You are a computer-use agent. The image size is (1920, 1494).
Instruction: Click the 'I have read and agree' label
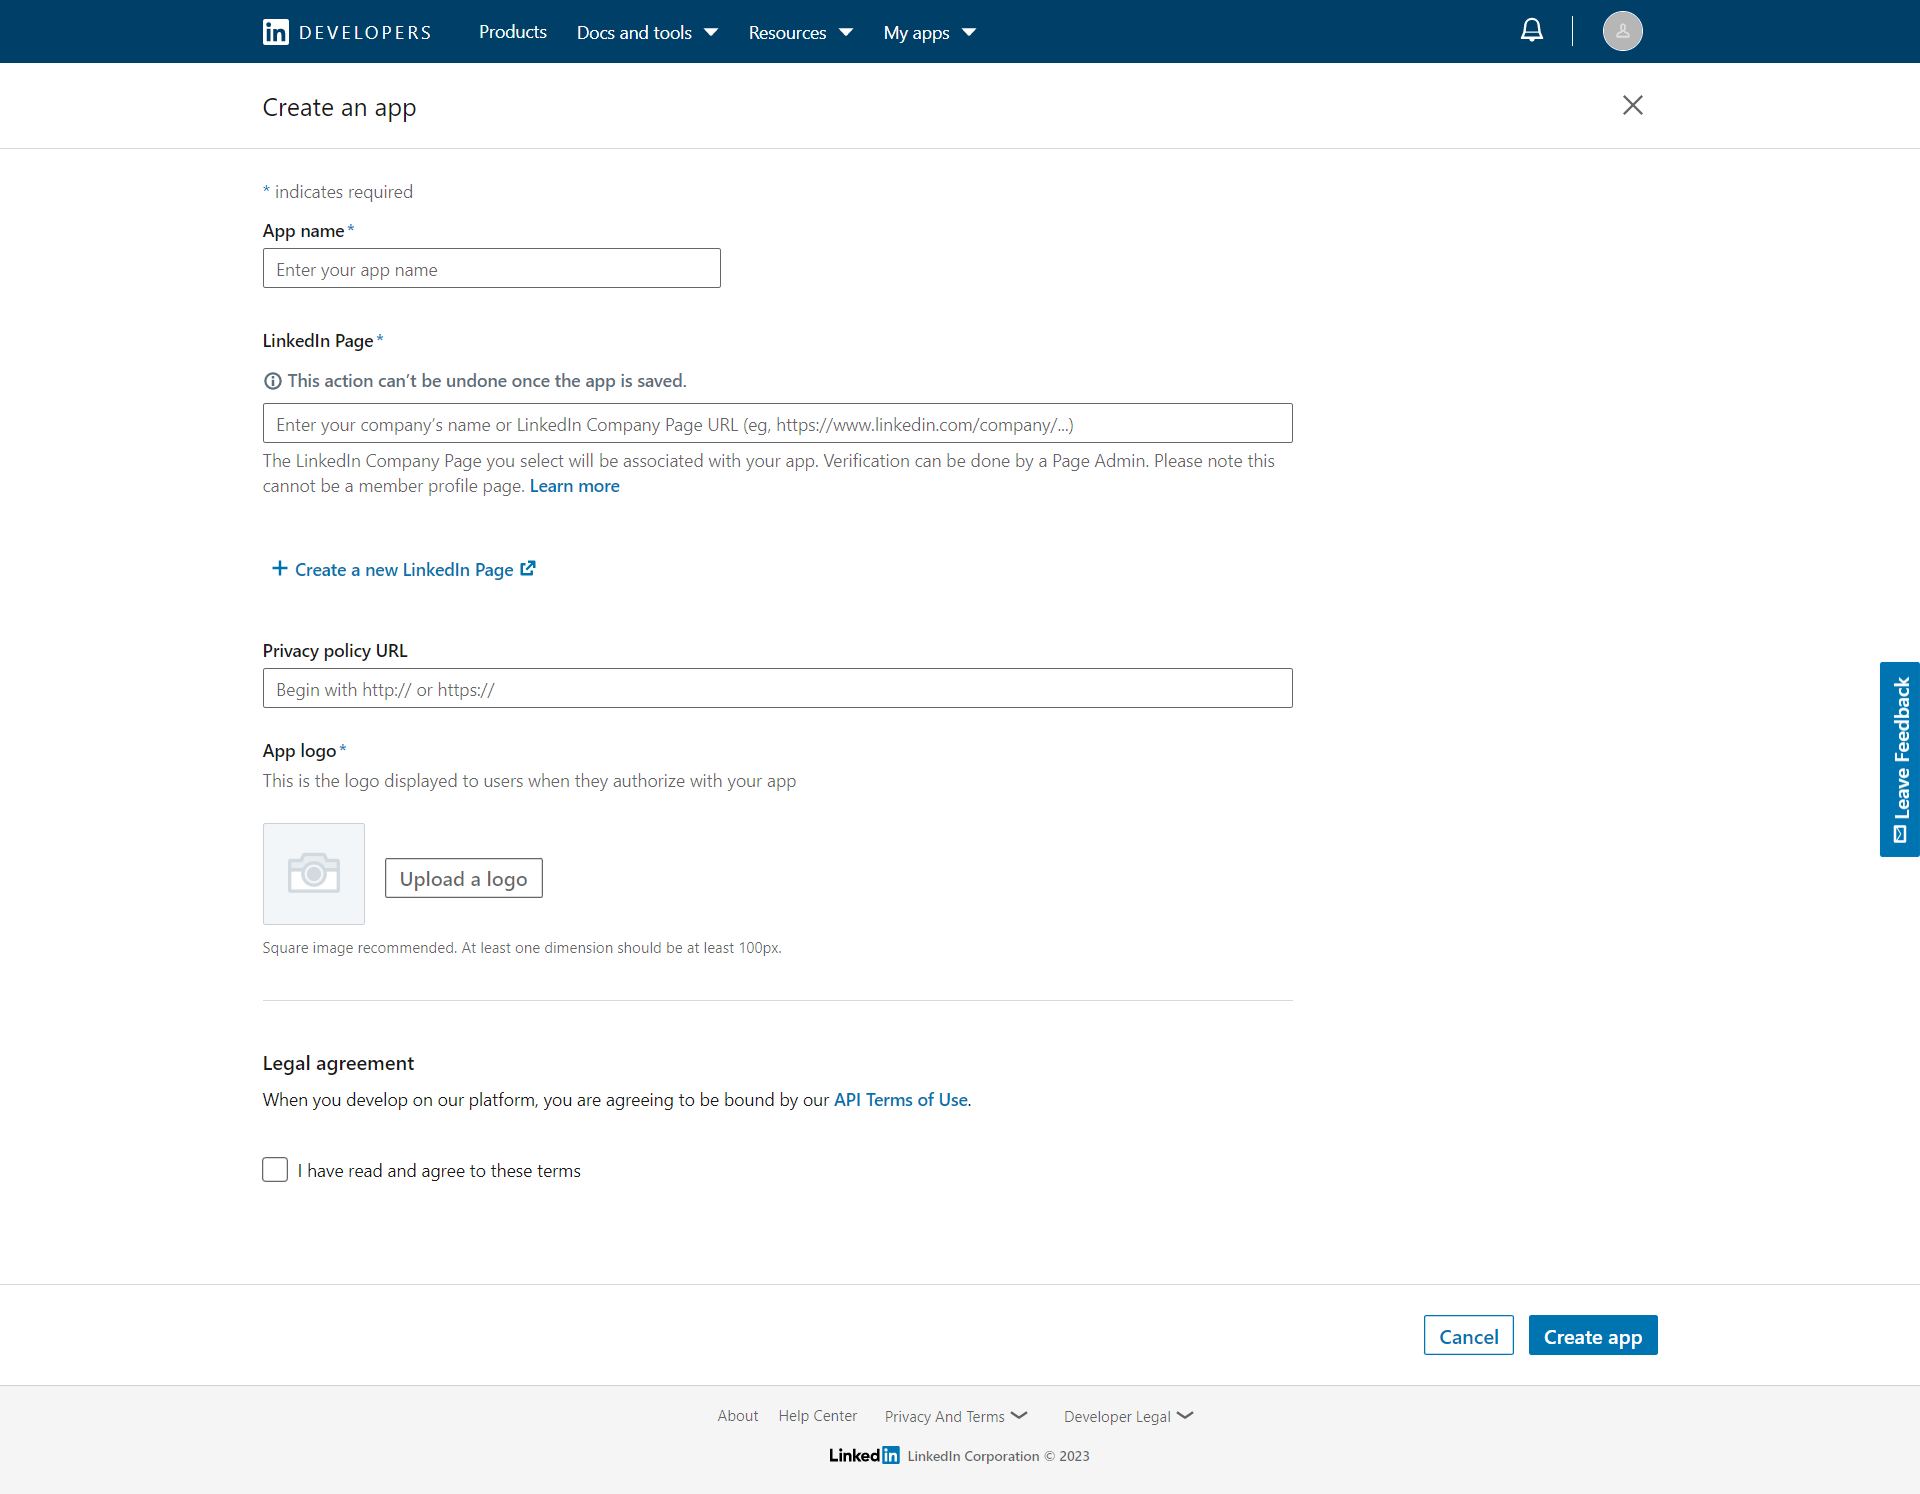[x=439, y=1171]
